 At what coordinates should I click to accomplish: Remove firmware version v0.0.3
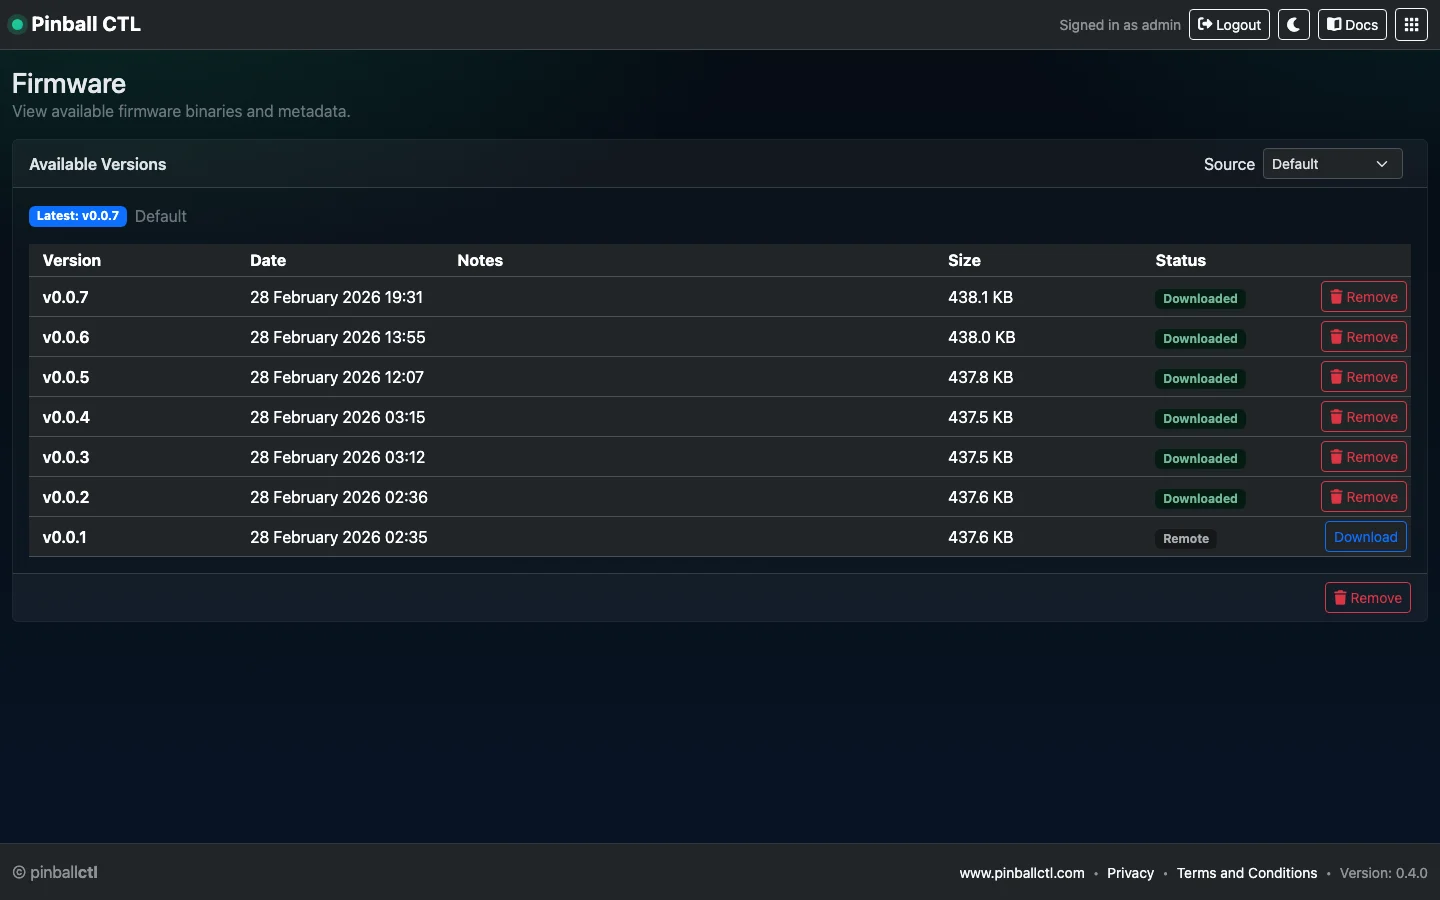pyautogui.click(x=1363, y=457)
